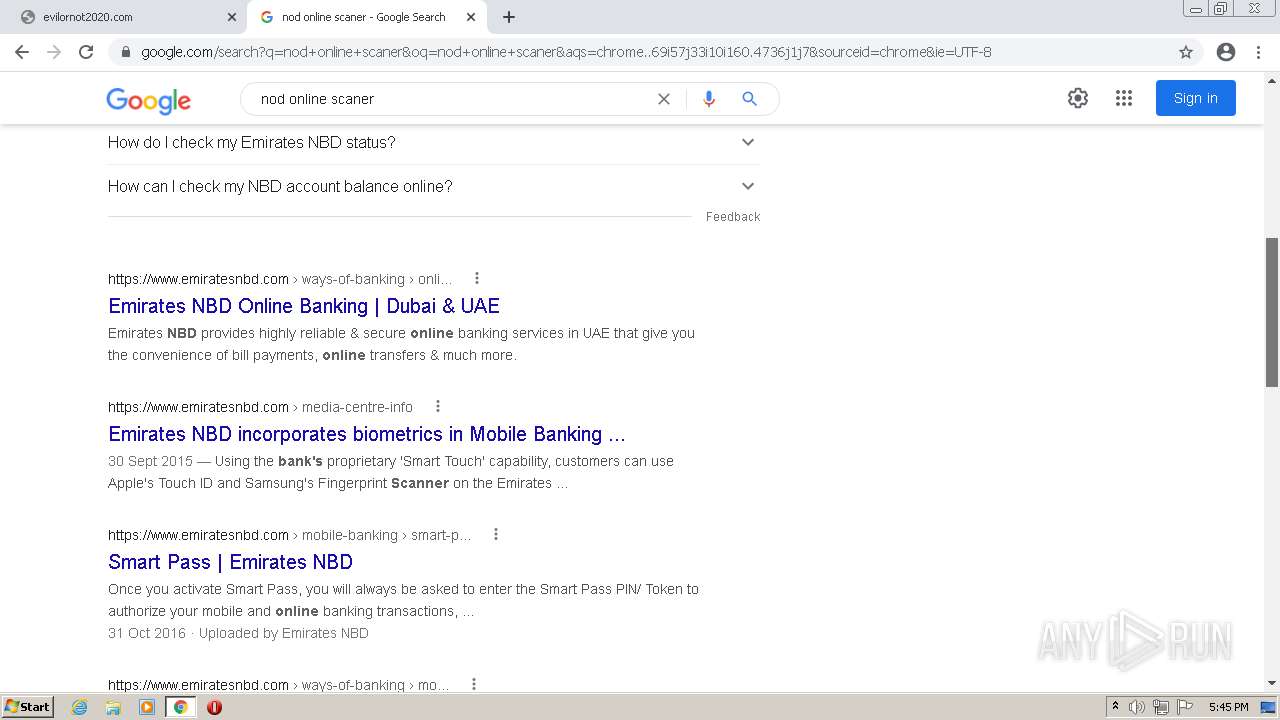Click the 5:45 PM clock
The width and height of the screenshot is (1280, 720).
(x=1228, y=707)
